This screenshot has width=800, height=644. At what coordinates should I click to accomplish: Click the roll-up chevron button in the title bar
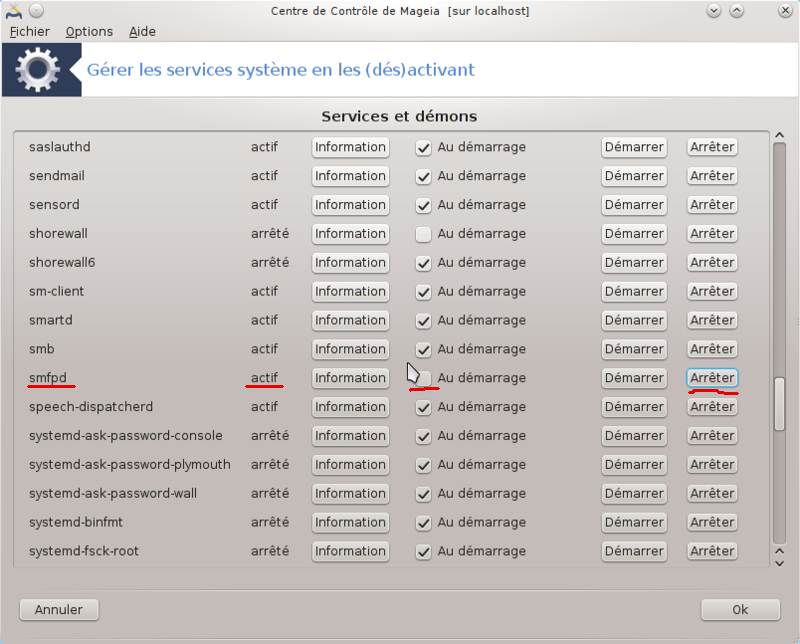737,11
